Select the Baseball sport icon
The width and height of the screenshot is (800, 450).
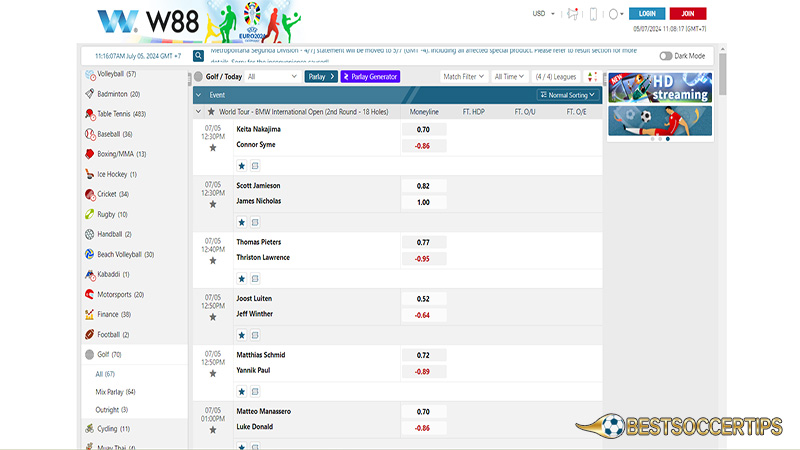coord(90,134)
